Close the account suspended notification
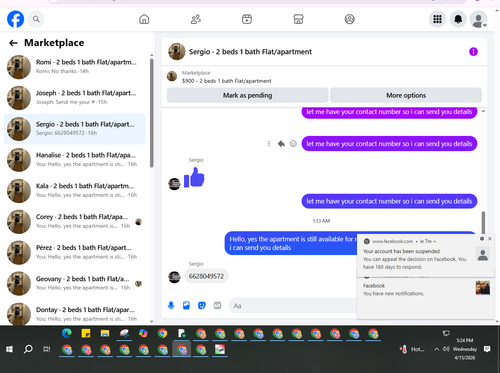Viewport: 500px width, 373px height. [x=490, y=239]
